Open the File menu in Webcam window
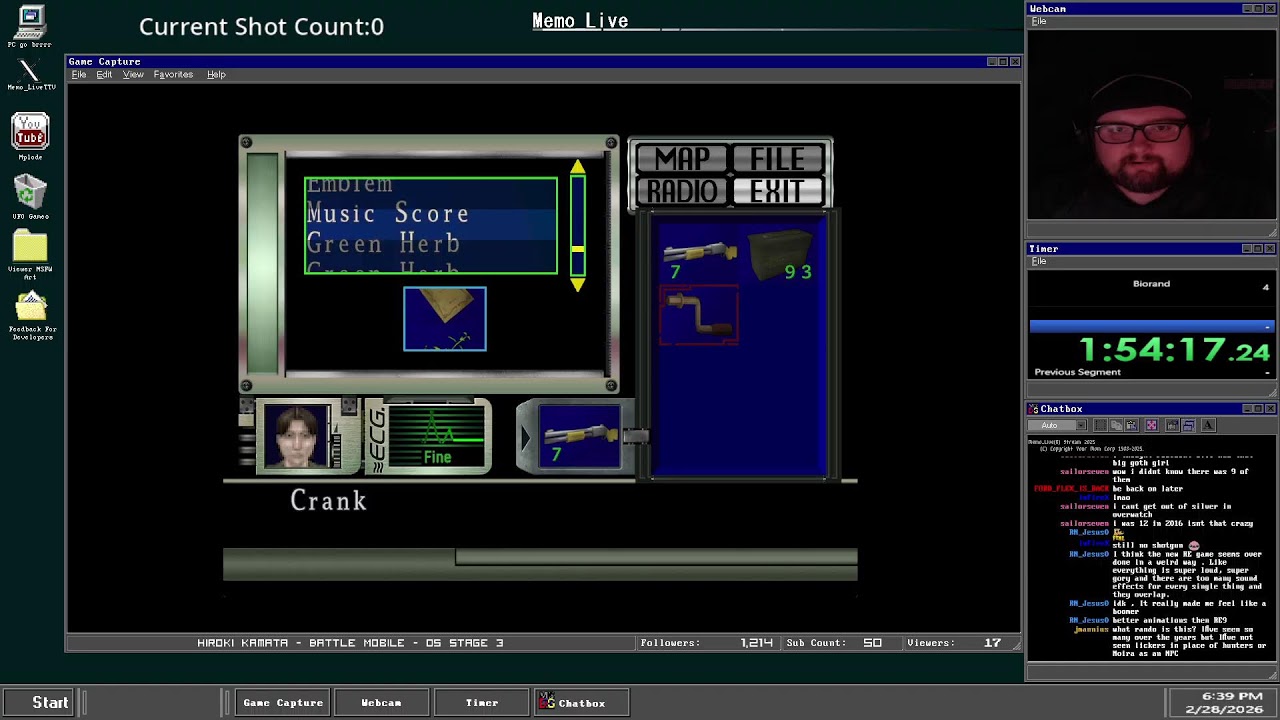 (1039, 21)
